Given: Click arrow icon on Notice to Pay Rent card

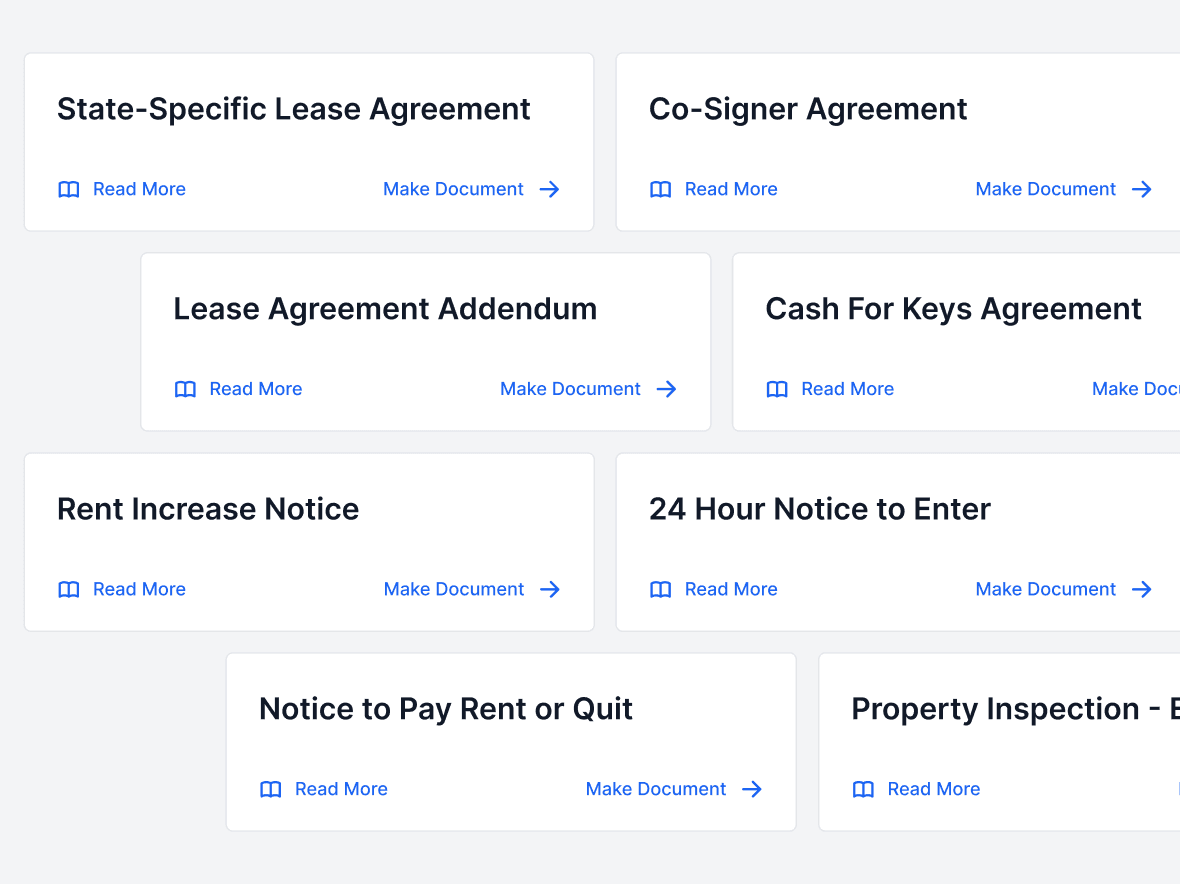Looking at the screenshot, I should click(752, 790).
